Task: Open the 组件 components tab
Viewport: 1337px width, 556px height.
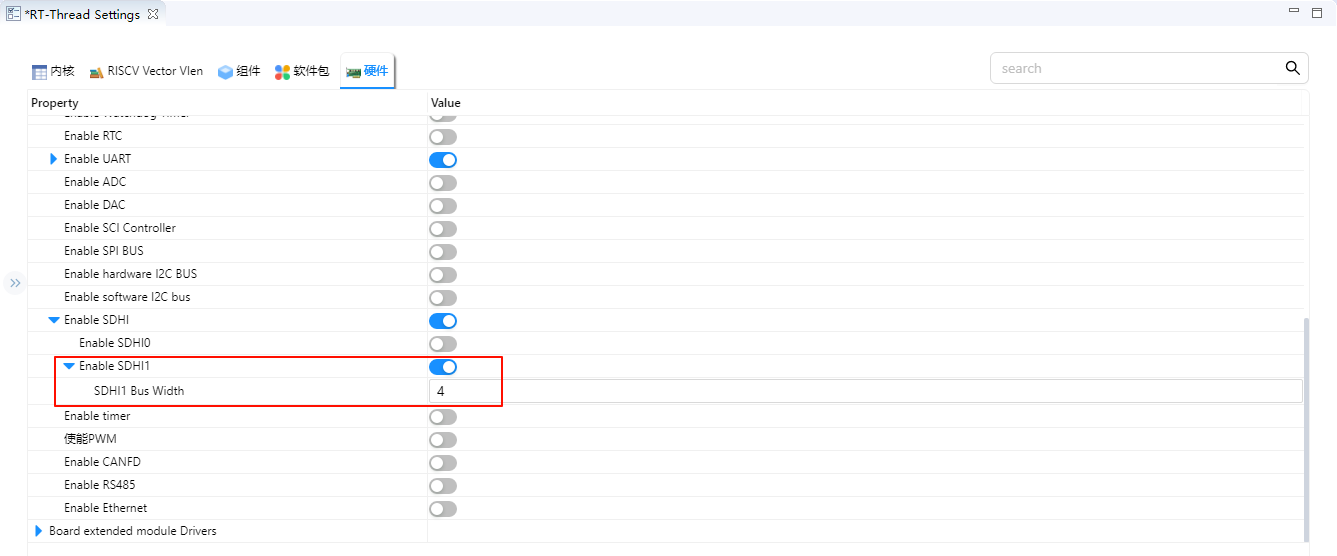Action: point(239,71)
